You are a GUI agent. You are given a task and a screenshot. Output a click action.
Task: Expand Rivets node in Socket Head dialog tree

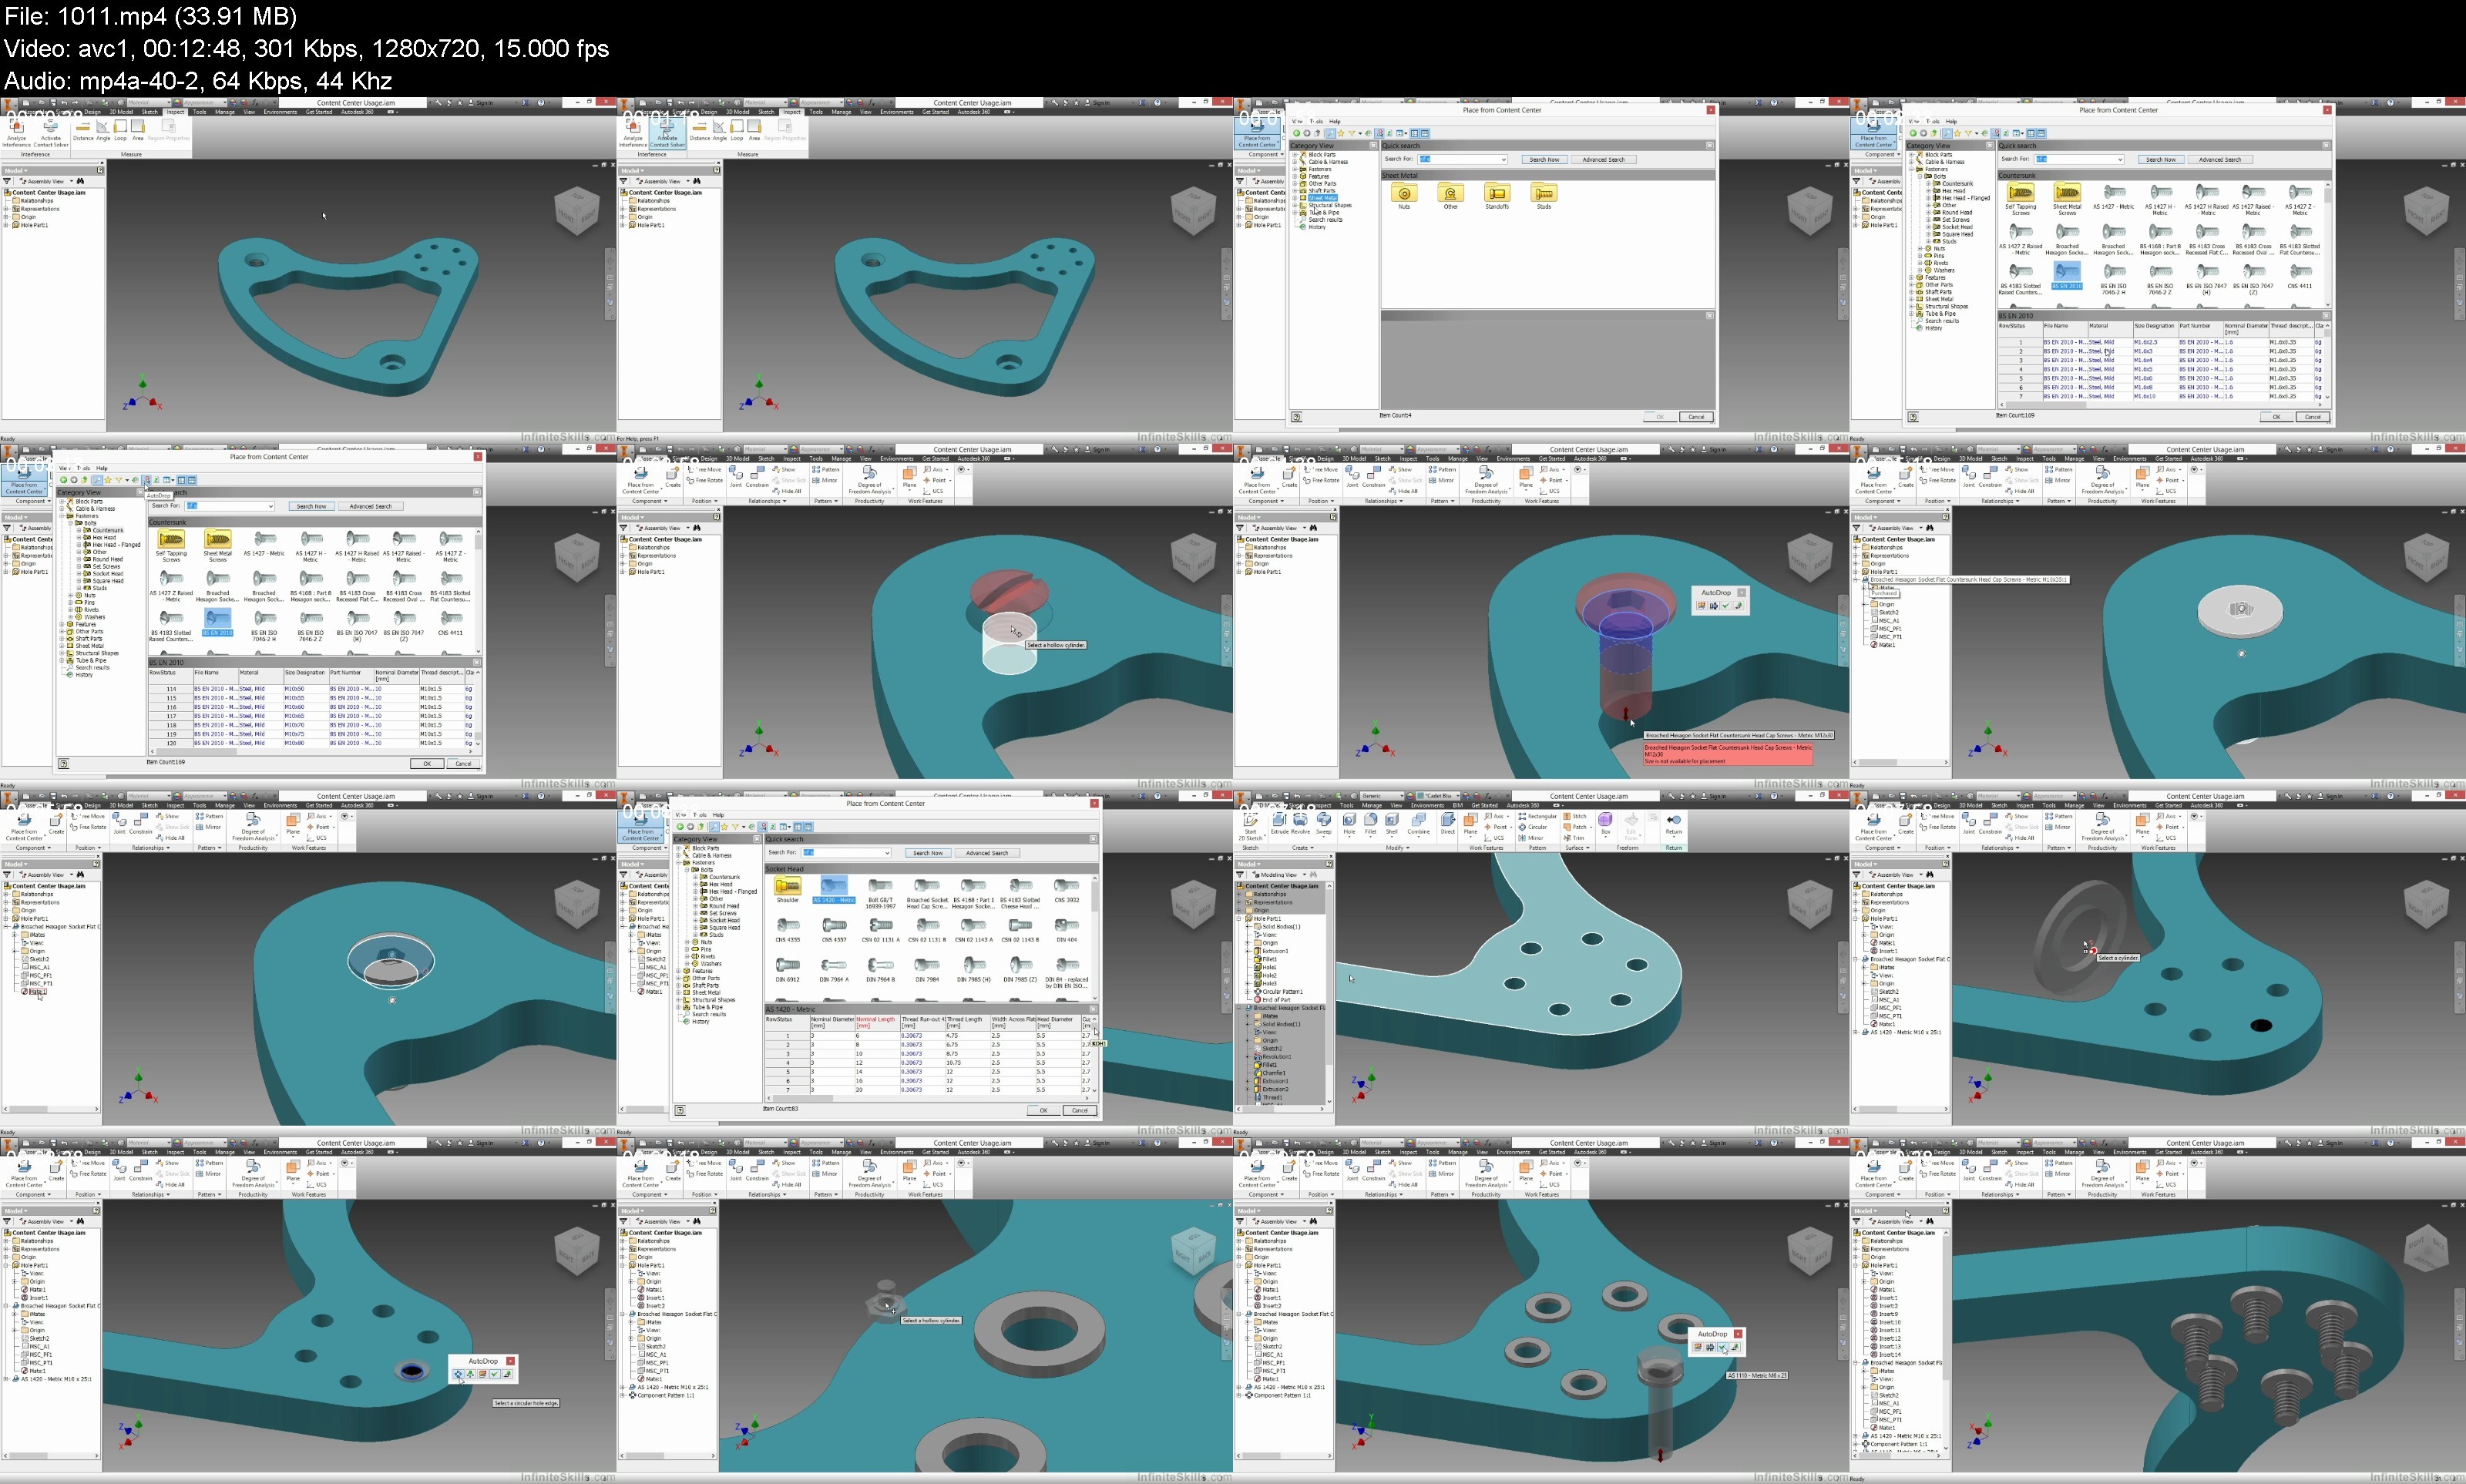[x=687, y=956]
